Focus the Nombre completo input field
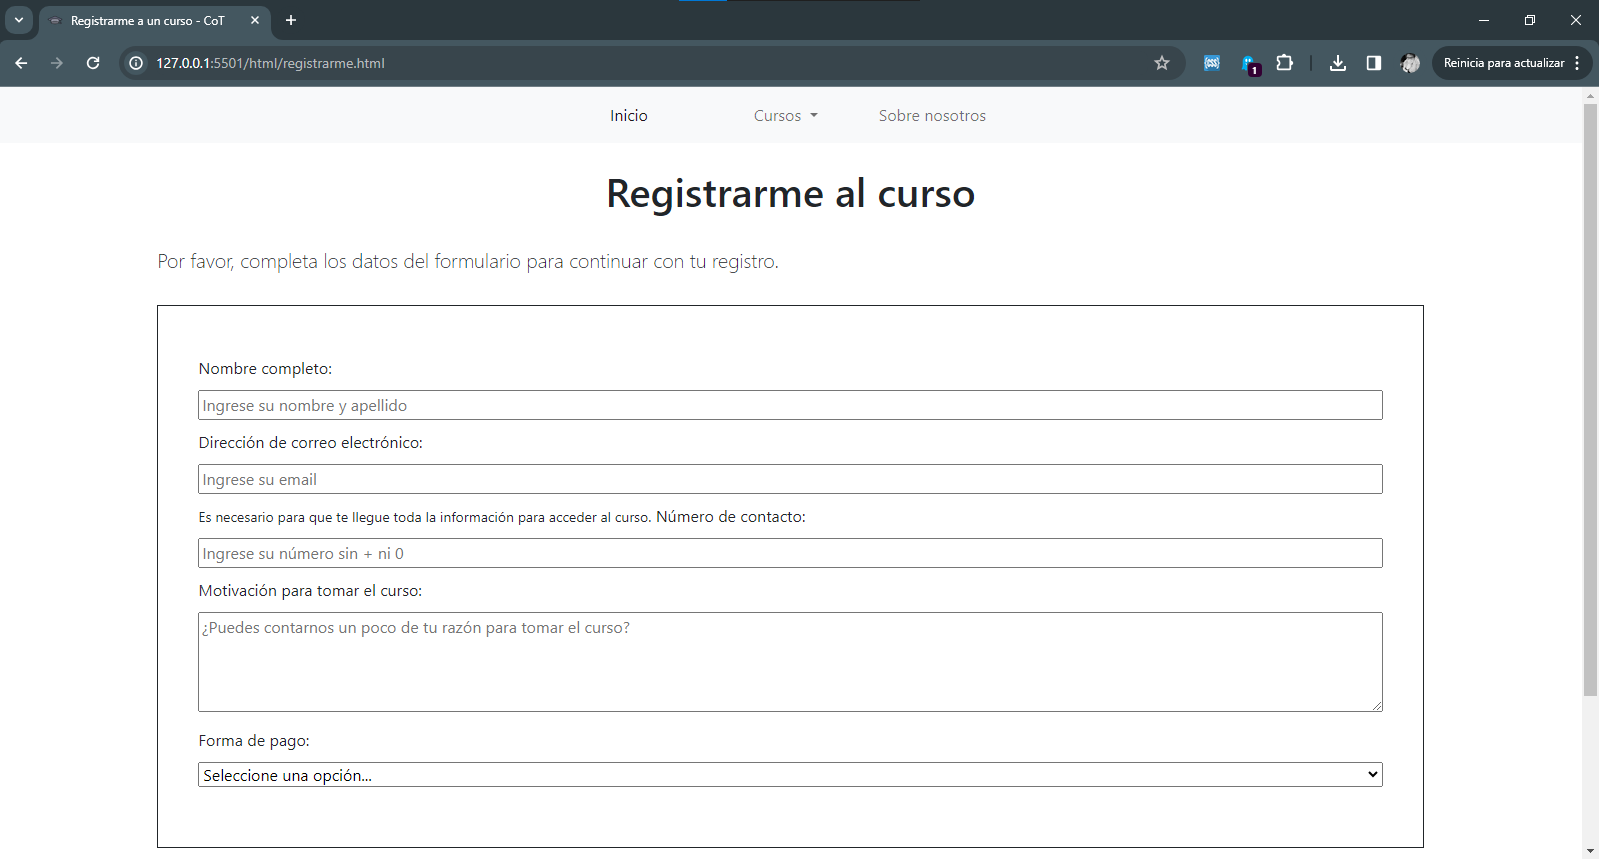The image size is (1599, 859). click(790, 405)
